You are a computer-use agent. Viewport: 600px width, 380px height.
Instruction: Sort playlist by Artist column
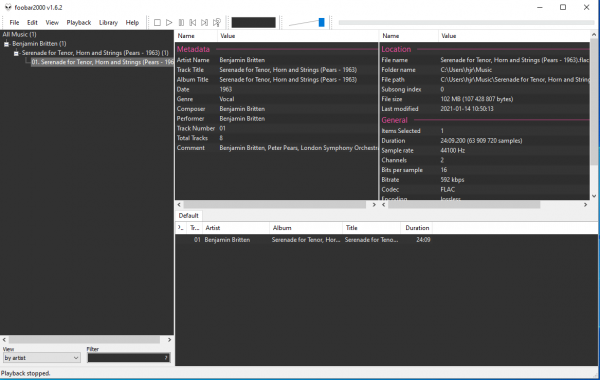(x=236, y=228)
